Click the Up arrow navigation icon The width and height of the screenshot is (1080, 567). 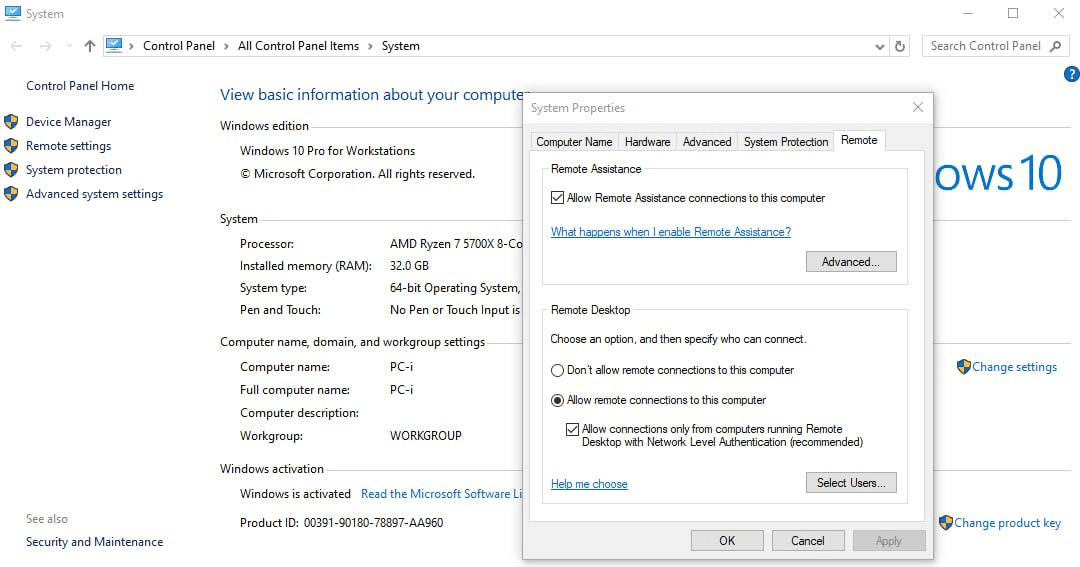point(90,46)
